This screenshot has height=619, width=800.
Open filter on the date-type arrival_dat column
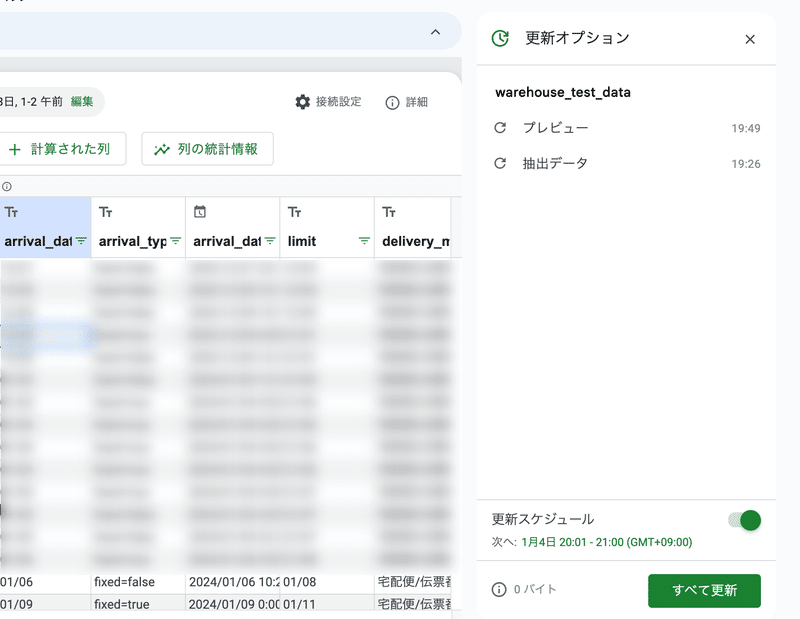tap(270, 241)
